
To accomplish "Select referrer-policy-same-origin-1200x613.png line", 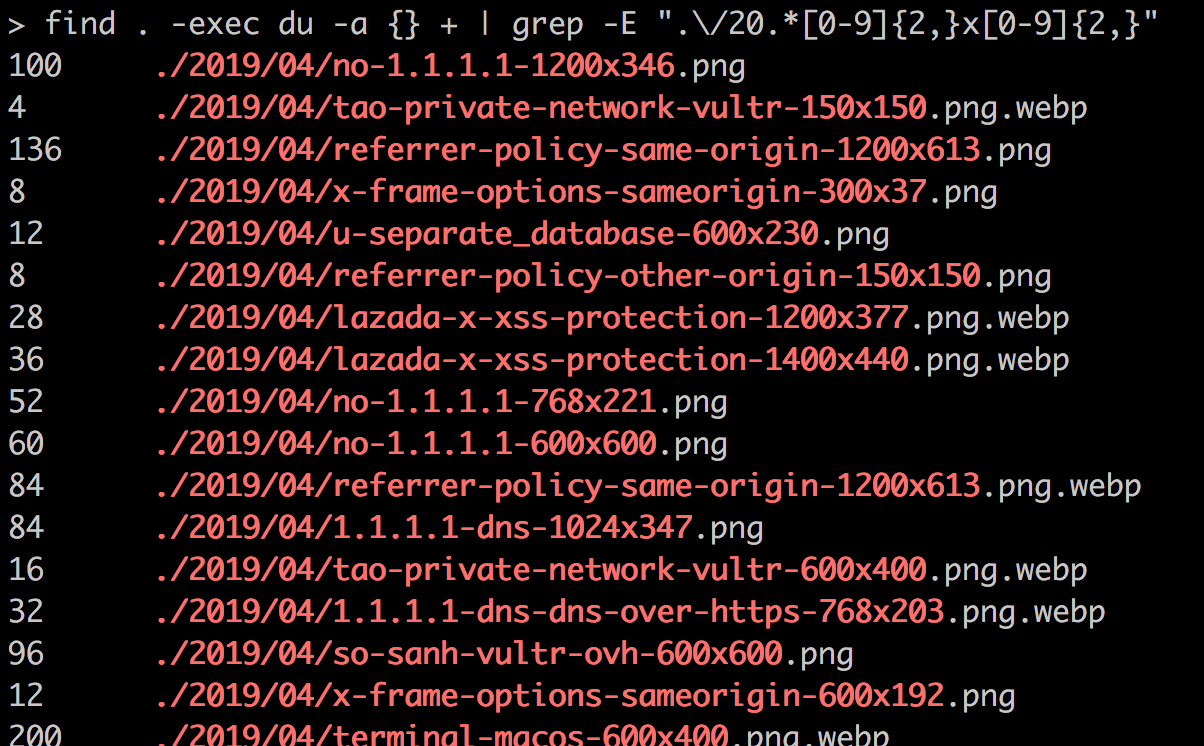I will (x=604, y=150).
